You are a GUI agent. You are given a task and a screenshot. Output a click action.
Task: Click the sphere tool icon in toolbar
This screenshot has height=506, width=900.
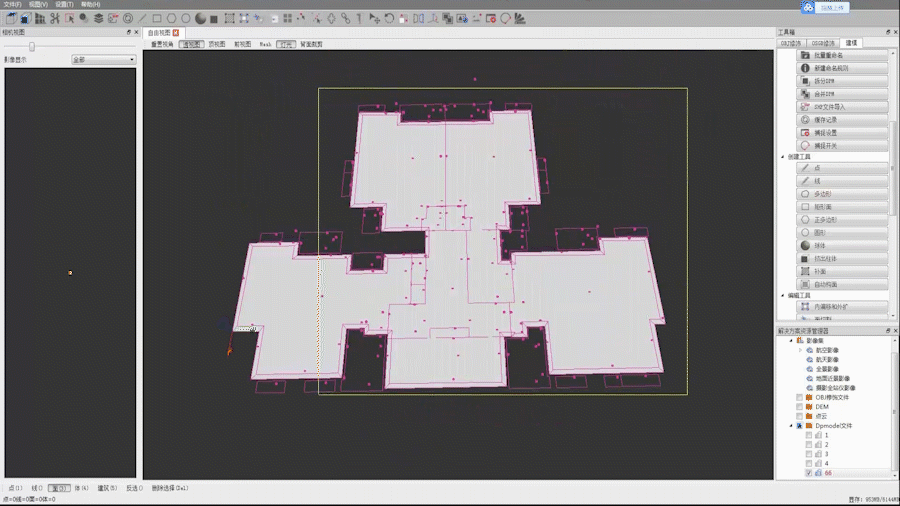(200, 18)
